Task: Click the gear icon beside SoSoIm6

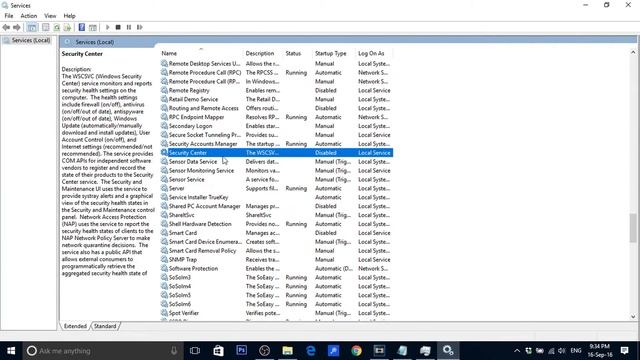Action: pos(164,304)
